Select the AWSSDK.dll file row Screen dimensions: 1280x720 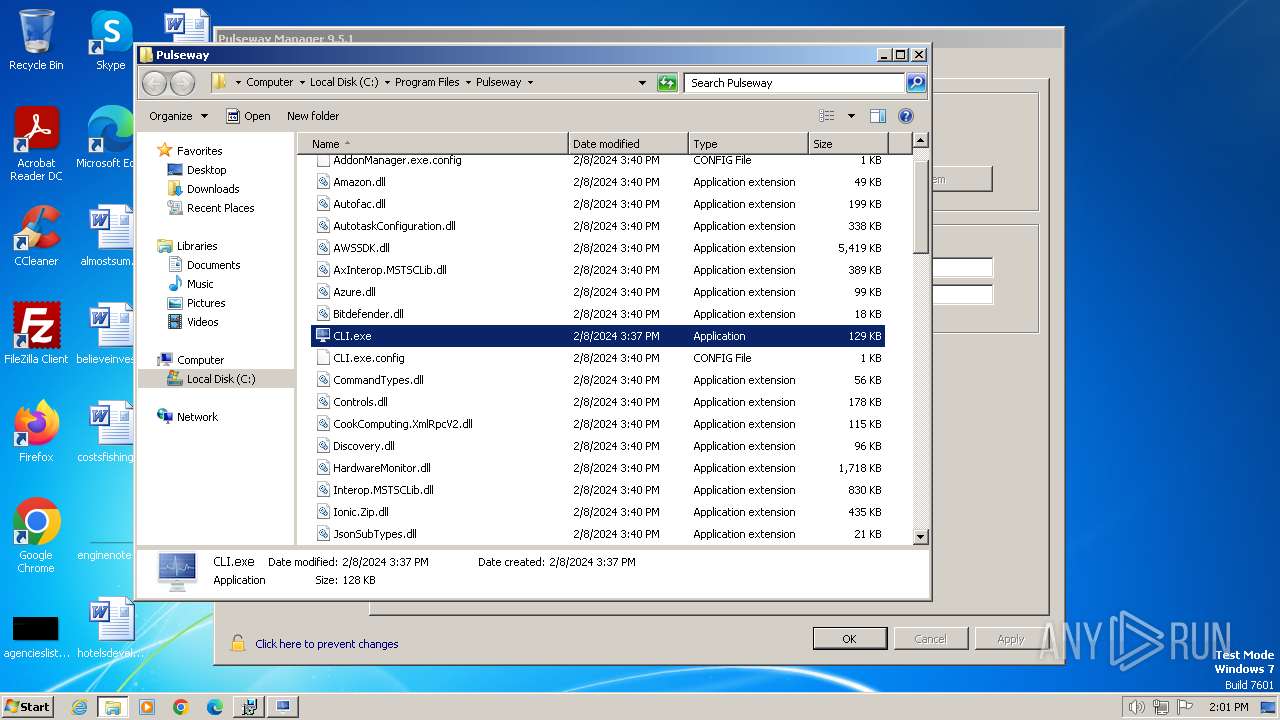coord(598,248)
